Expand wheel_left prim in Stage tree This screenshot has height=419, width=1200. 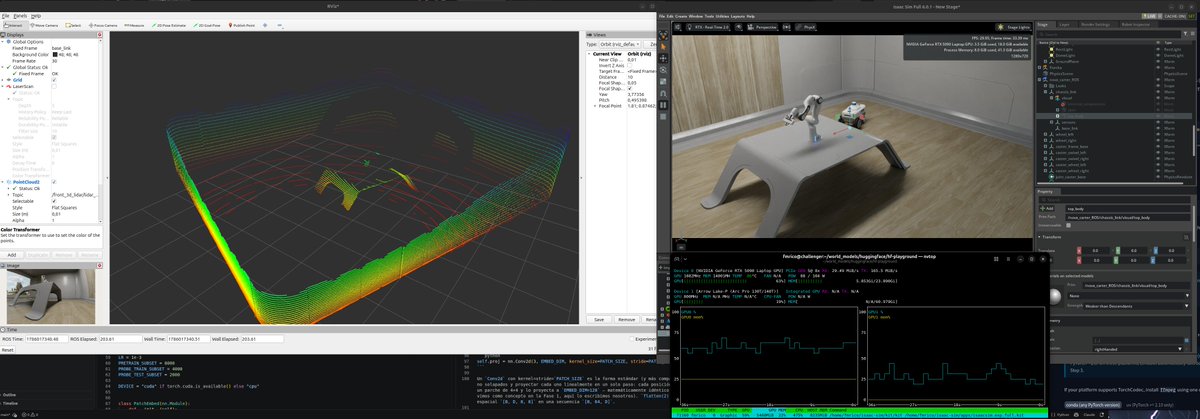coord(1045,134)
